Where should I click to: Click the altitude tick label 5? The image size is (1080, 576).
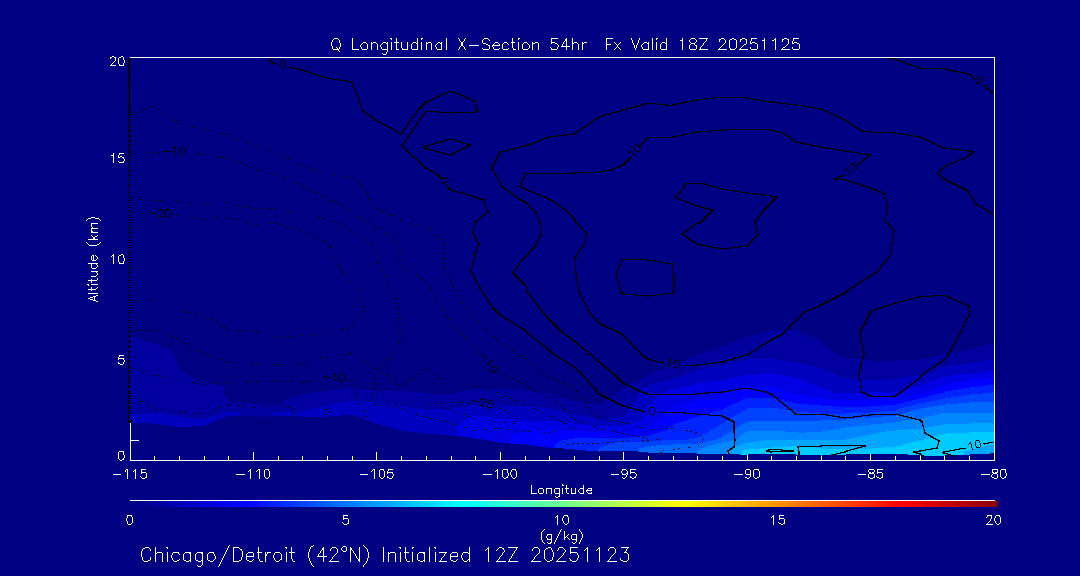point(120,360)
